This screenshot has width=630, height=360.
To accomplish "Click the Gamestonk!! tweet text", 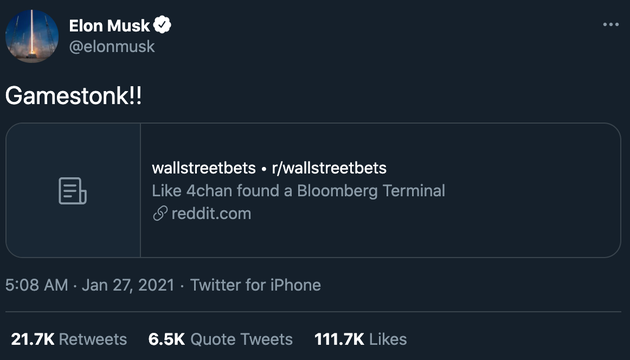I will (73, 96).
